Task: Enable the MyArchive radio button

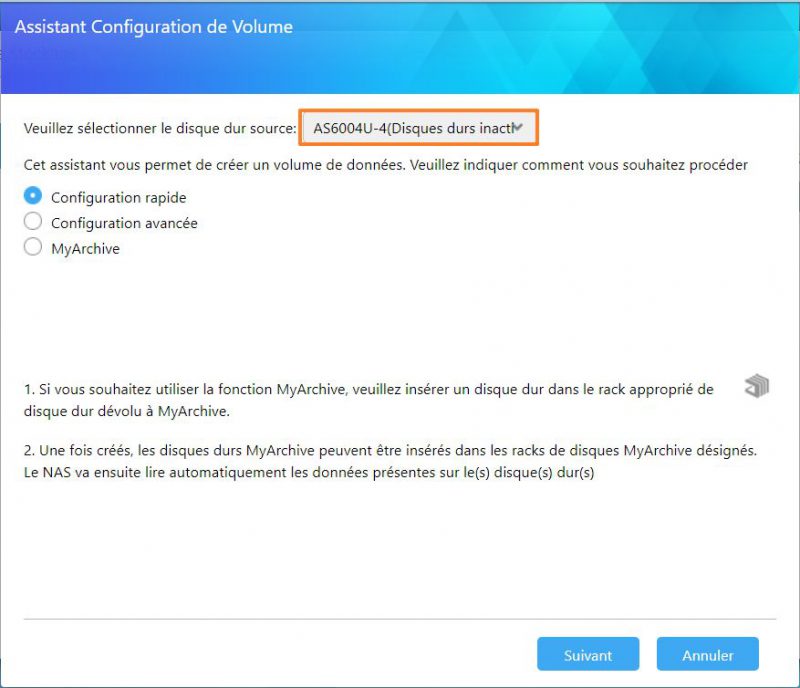Action: click(33, 247)
